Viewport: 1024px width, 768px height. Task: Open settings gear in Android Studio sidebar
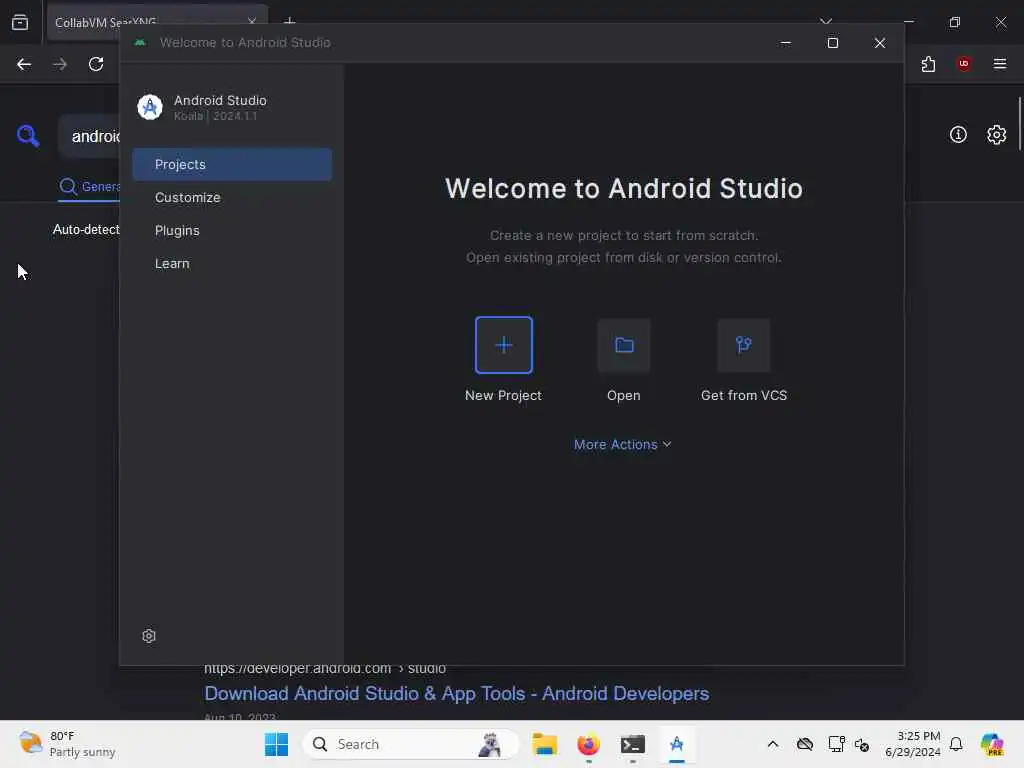(149, 636)
